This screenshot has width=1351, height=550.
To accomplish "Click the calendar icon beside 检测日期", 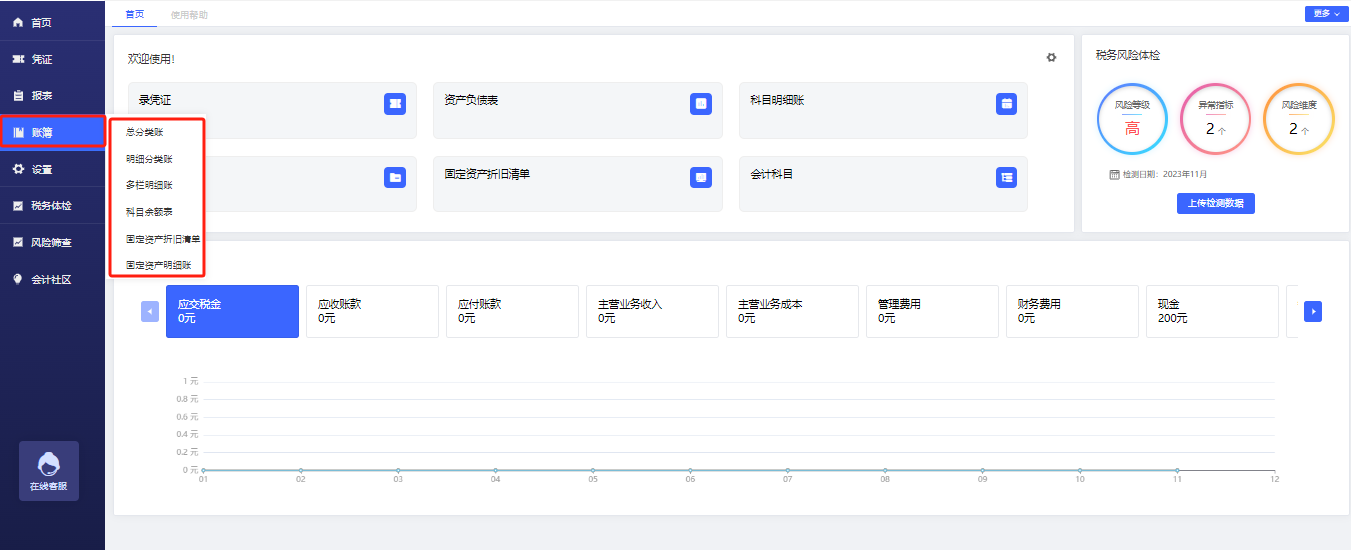I will click(1114, 174).
